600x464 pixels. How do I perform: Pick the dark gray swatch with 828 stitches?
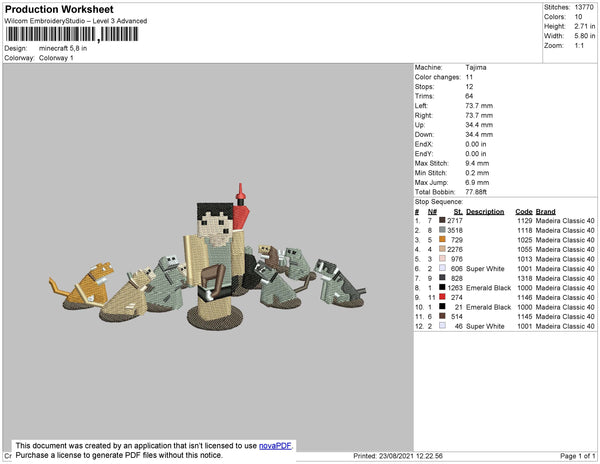(x=442, y=278)
